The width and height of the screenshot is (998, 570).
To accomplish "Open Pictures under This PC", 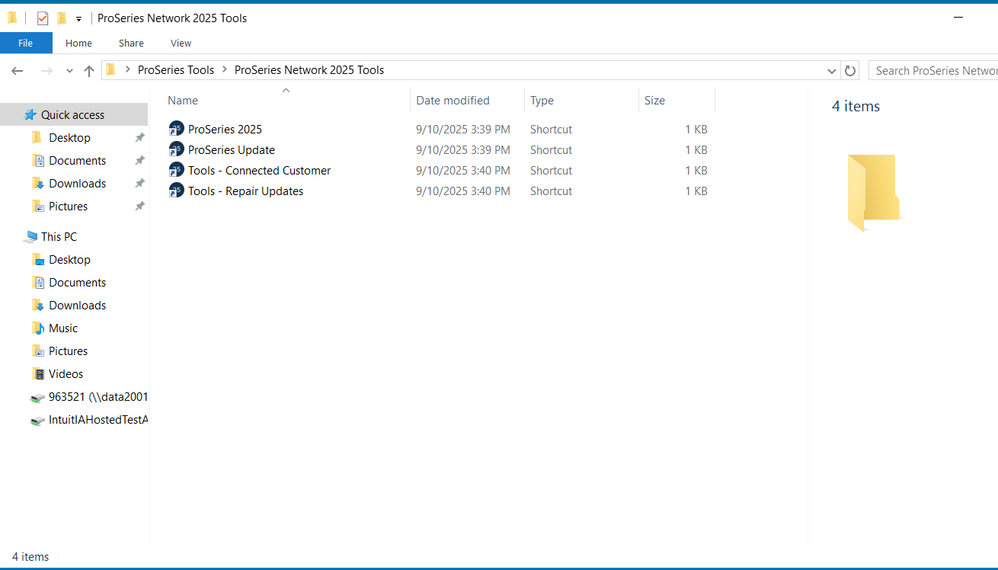I will (x=68, y=351).
